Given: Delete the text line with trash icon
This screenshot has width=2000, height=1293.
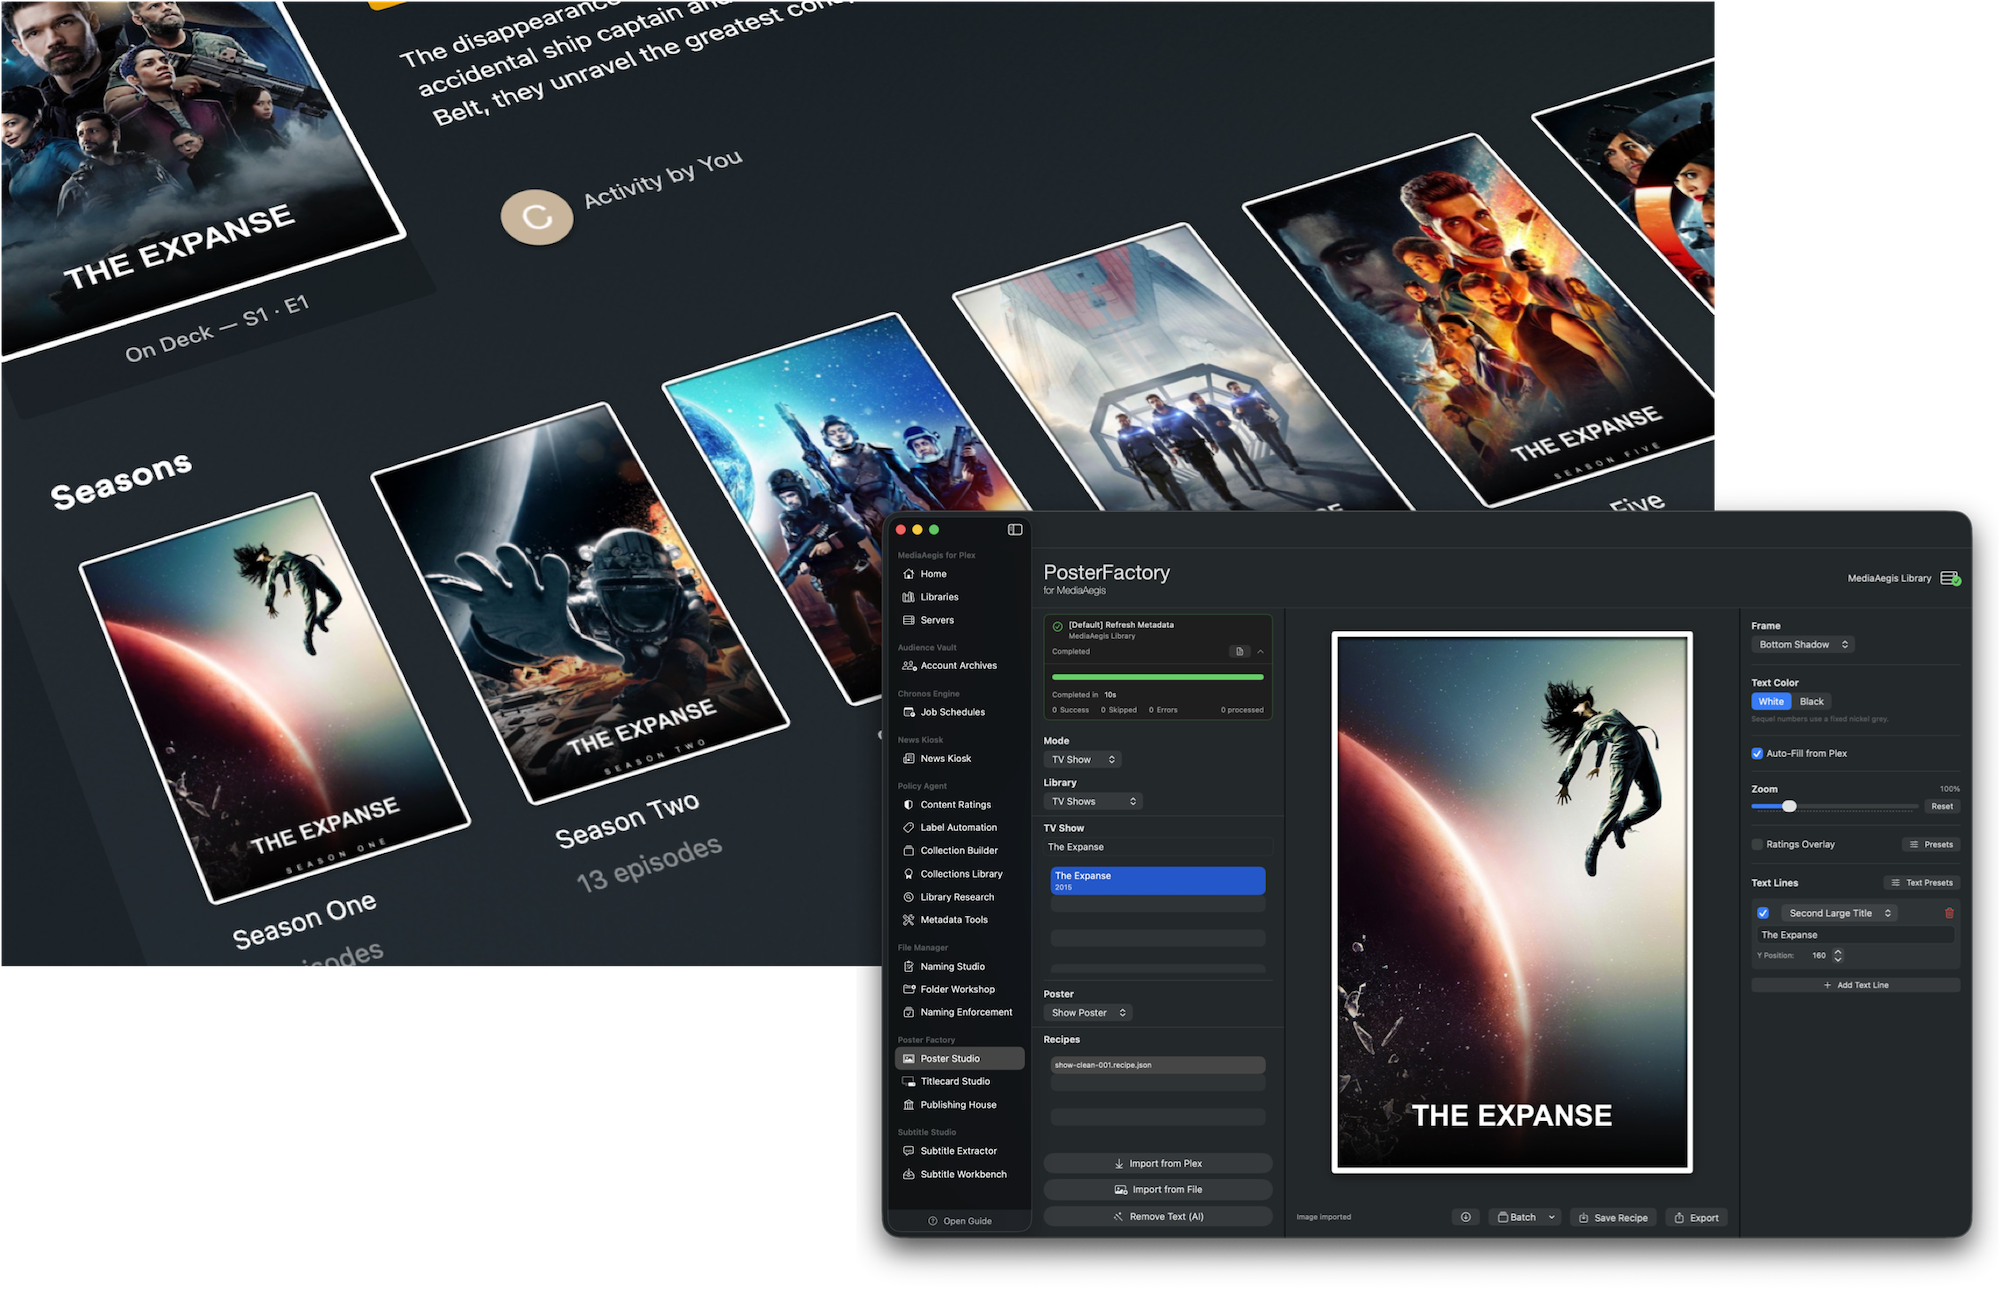Looking at the screenshot, I should 1949,913.
